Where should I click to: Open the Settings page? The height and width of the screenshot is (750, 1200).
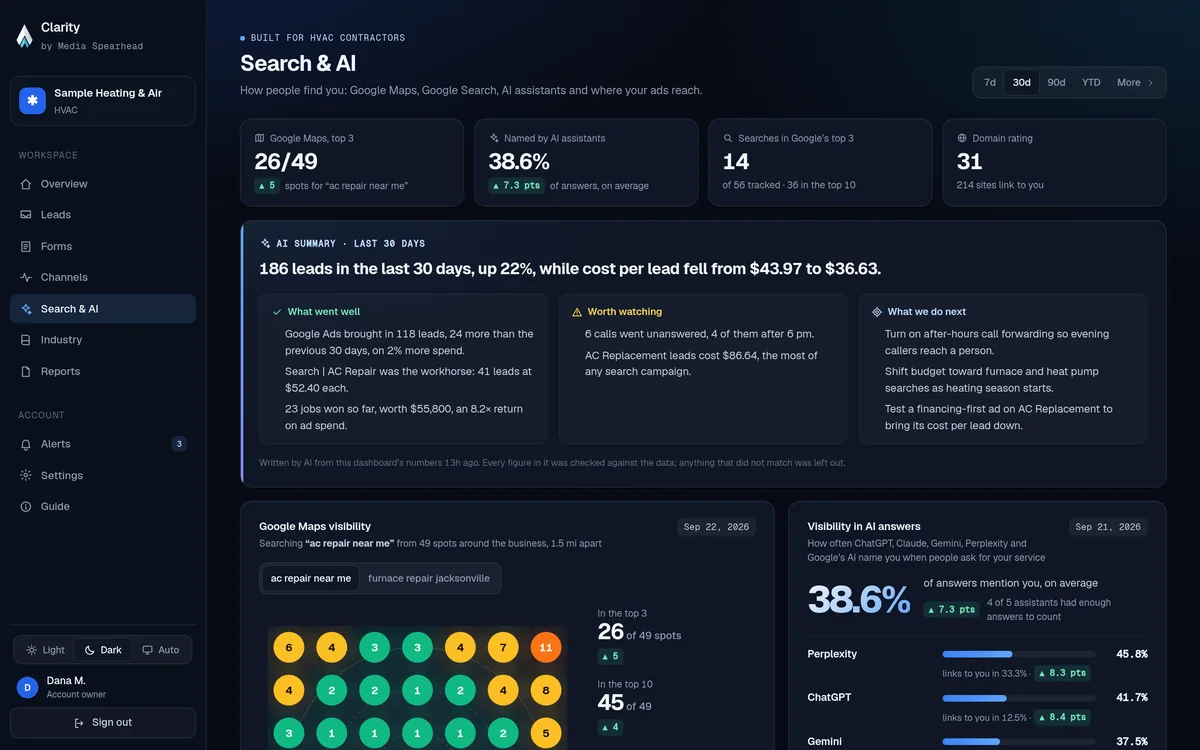coord(103,475)
